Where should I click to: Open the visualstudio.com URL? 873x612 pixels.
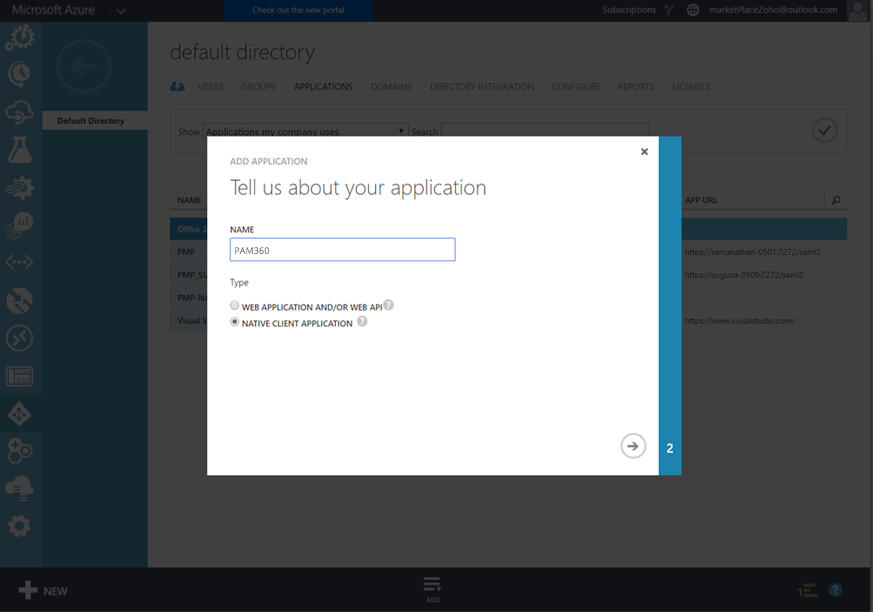(x=740, y=321)
